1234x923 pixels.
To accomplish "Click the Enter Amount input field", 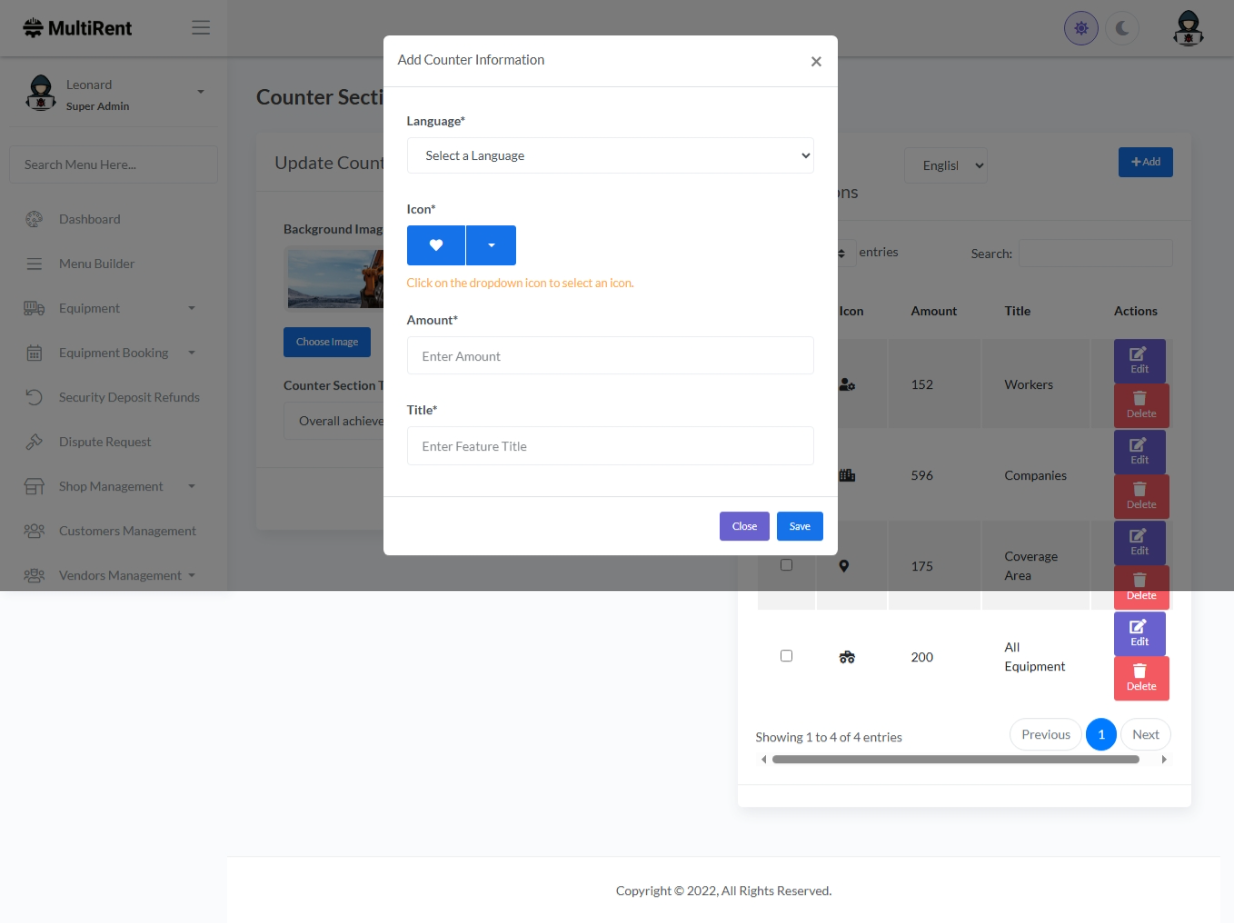I will tap(610, 356).
